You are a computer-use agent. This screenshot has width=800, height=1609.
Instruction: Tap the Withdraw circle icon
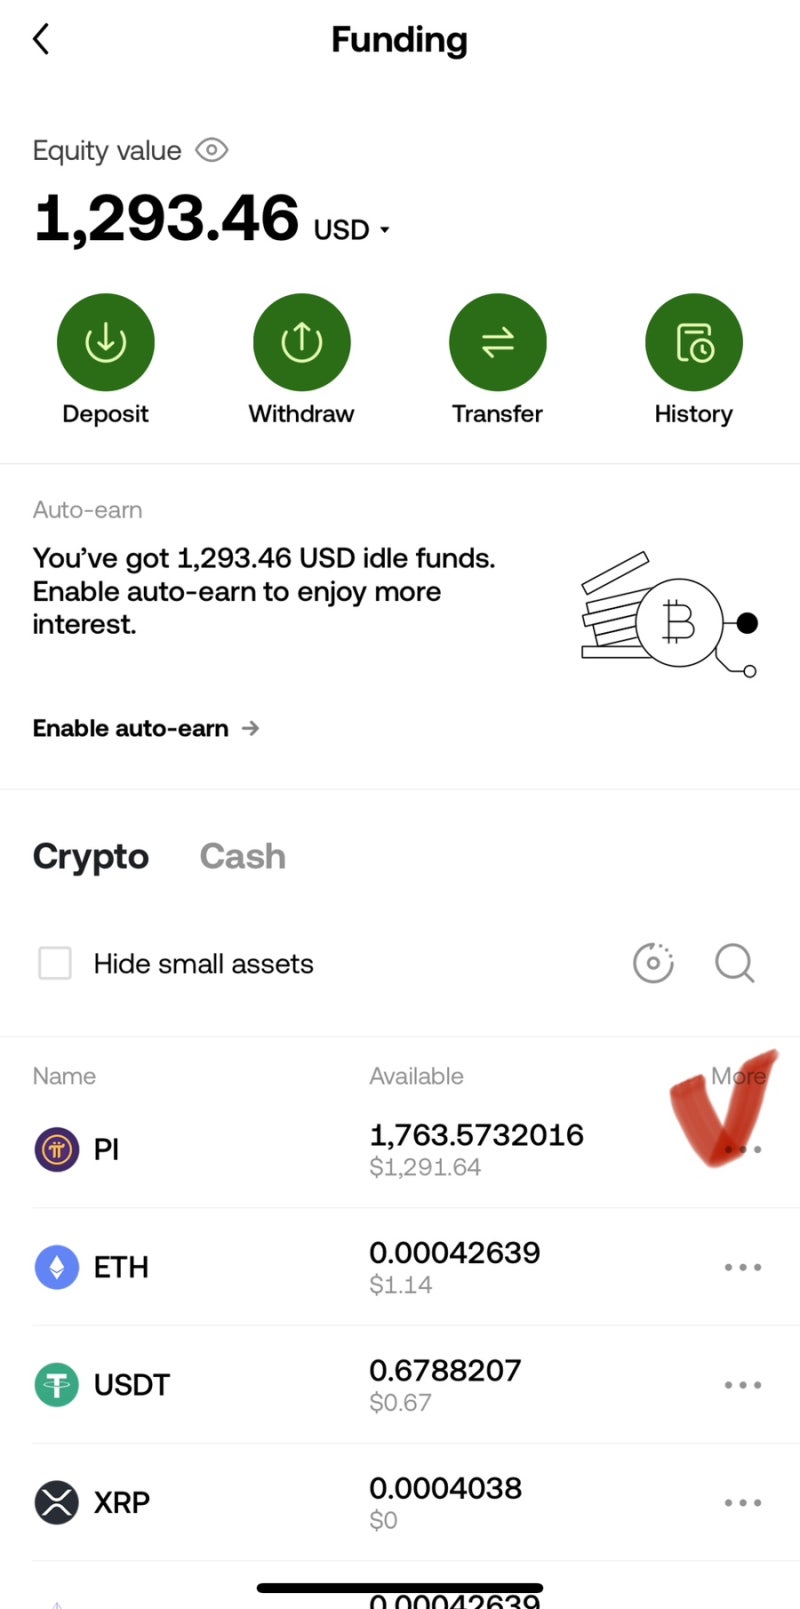301,343
